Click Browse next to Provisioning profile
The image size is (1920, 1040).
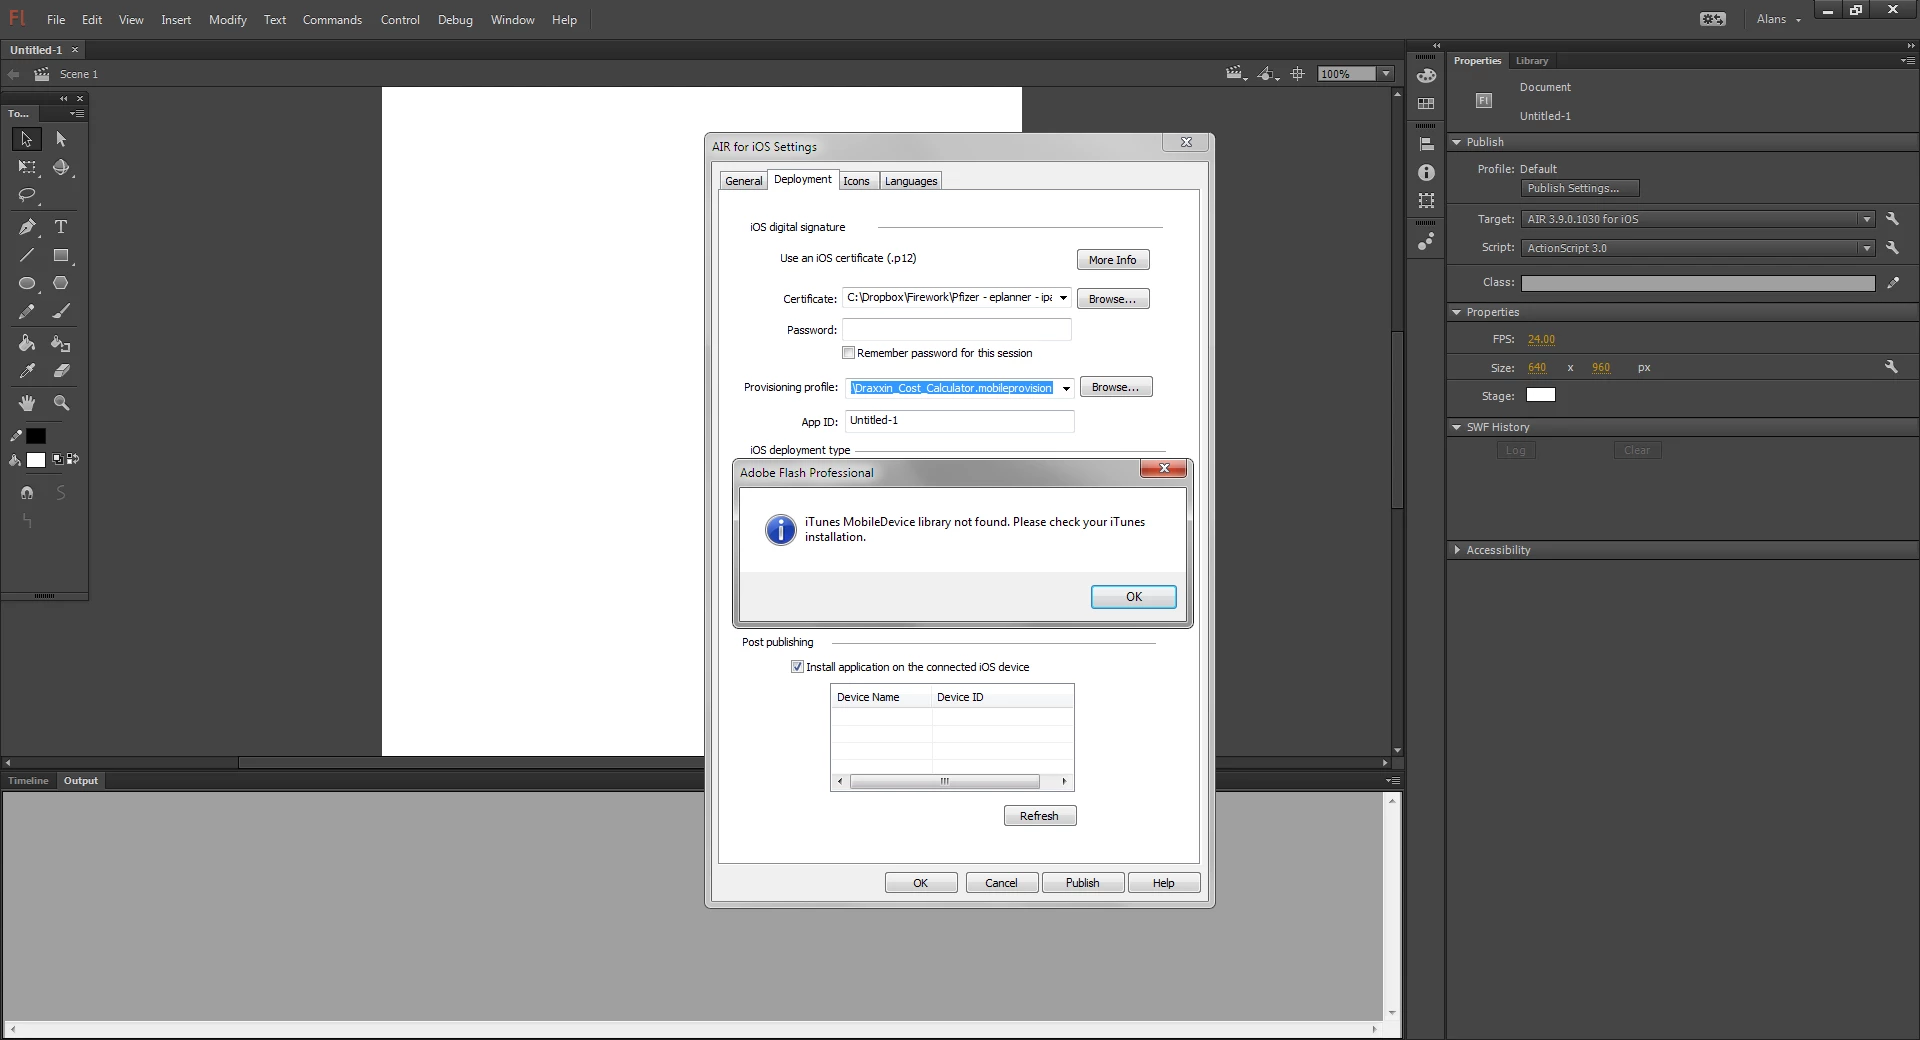[x=1116, y=387]
